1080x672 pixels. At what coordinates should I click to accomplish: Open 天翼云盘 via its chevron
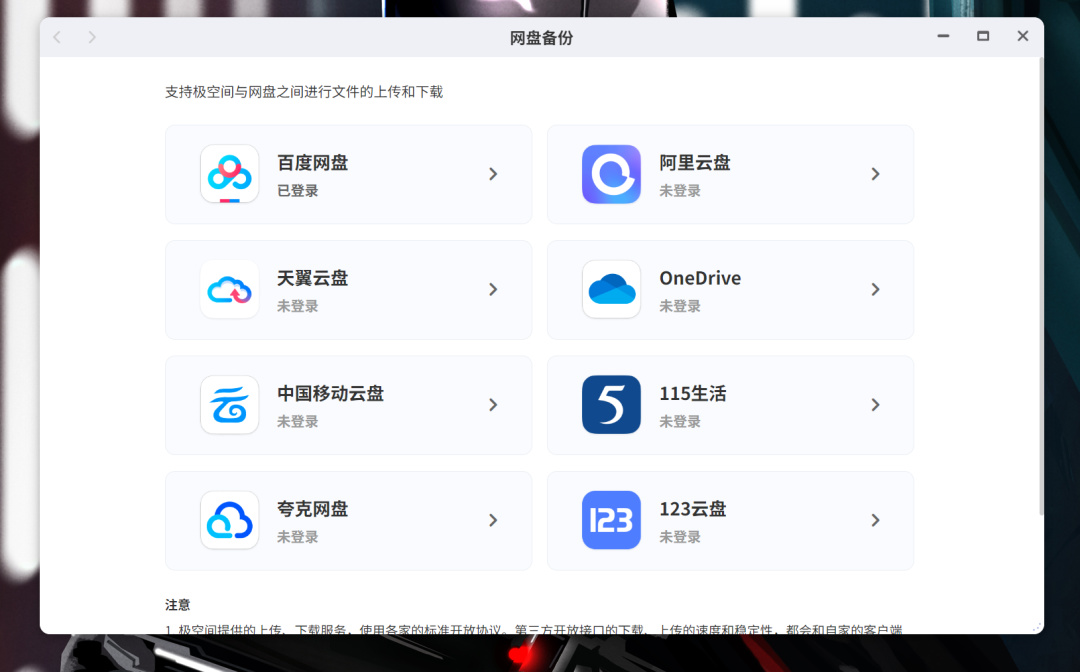[493, 289]
